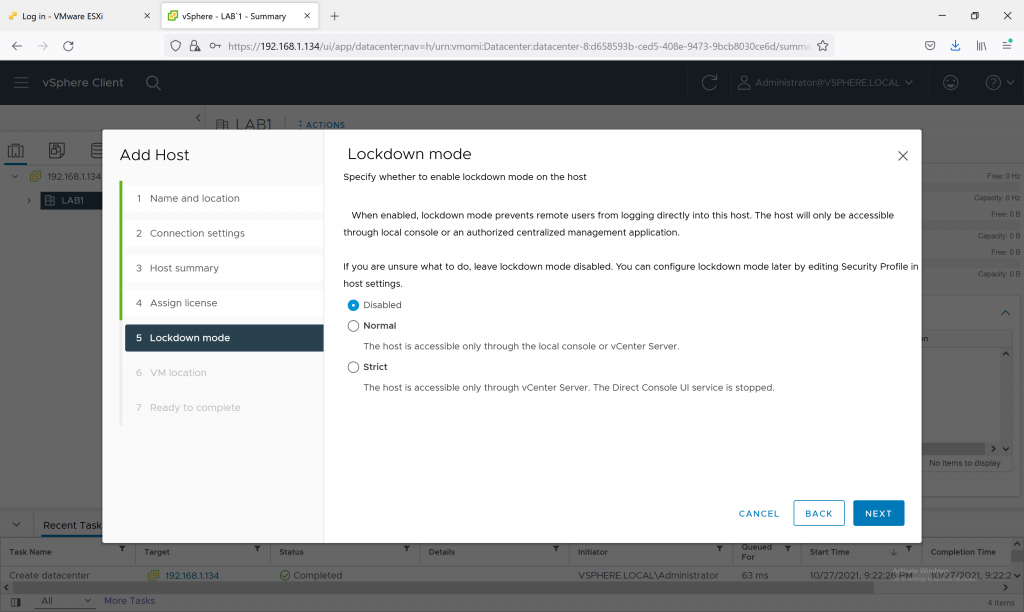Open the vSphere Client hamburger menu

21,82
